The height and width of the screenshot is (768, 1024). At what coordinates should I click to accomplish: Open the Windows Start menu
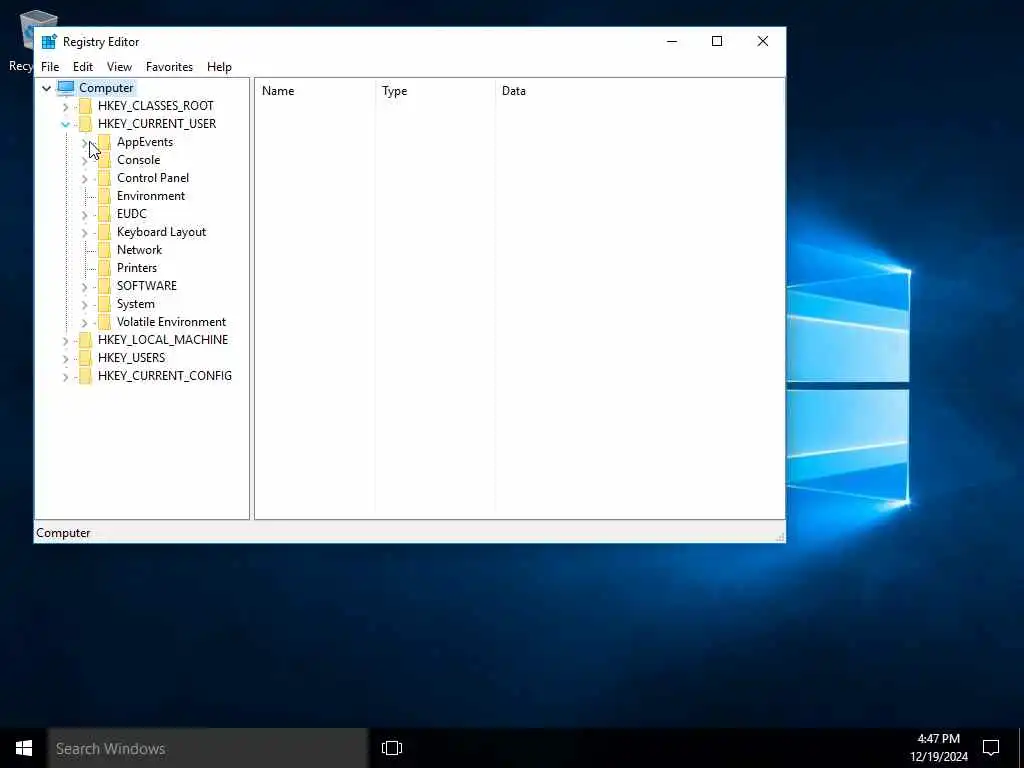[x=24, y=748]
